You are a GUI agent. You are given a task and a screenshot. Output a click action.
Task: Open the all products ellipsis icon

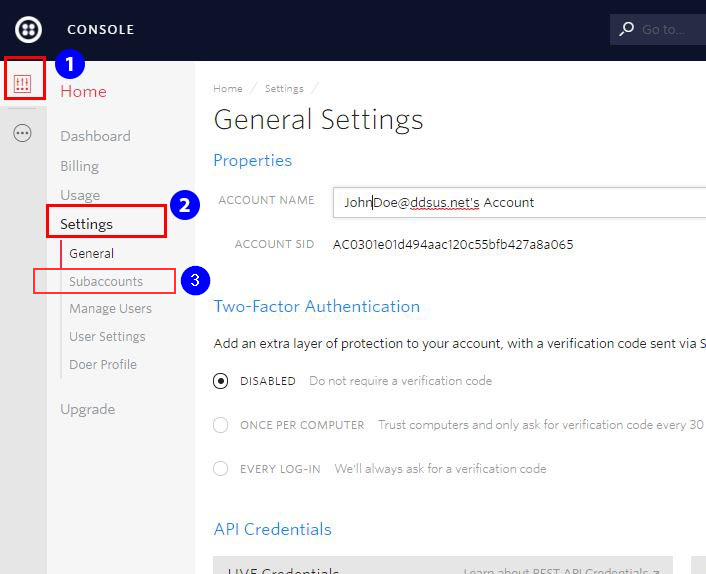pyautogui.click(x=22, y=133)
